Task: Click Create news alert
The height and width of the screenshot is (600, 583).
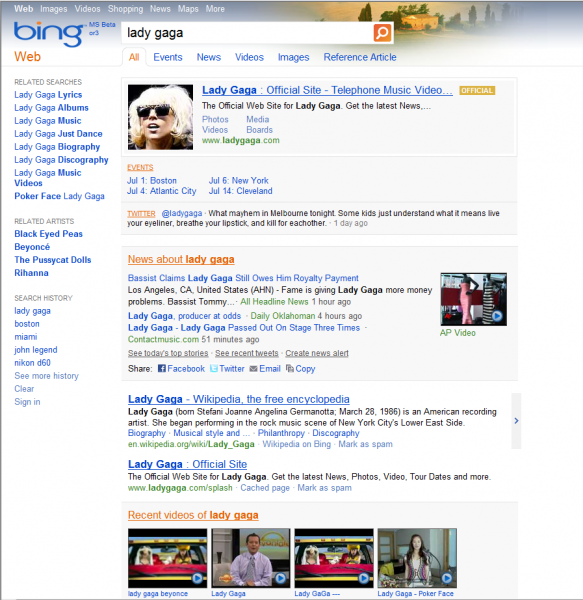Action: click(317, 353)
